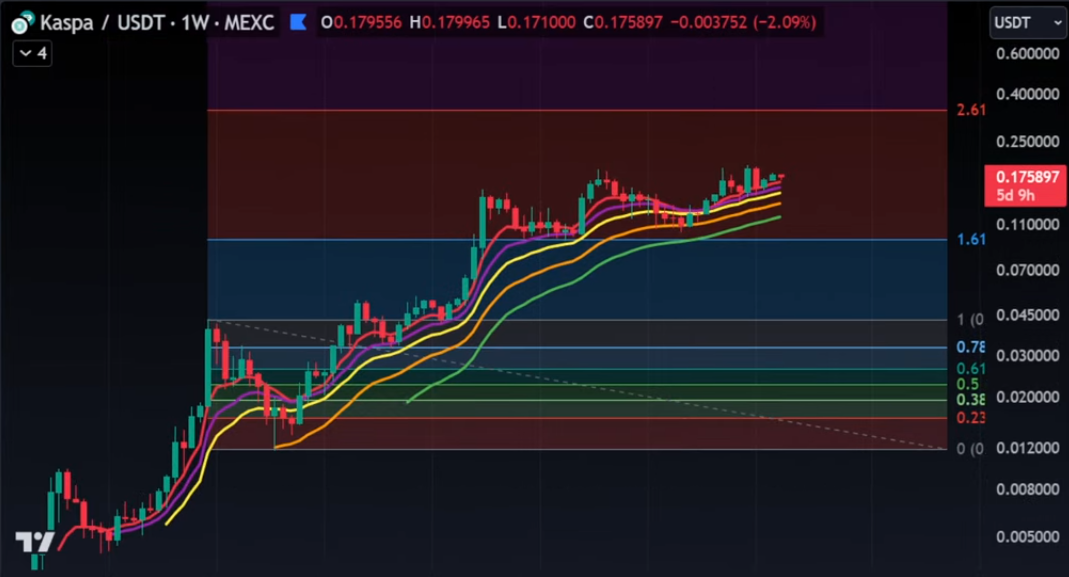
Task: Click the 0.250000 price axis label
Action: coord(1027,142)
